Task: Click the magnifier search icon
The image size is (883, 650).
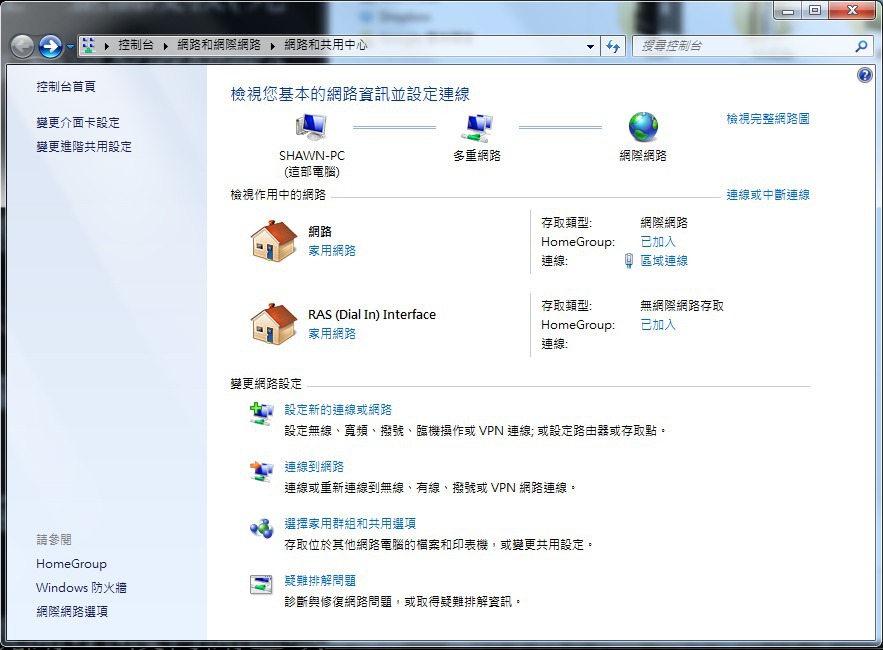Action: [861, 46]
